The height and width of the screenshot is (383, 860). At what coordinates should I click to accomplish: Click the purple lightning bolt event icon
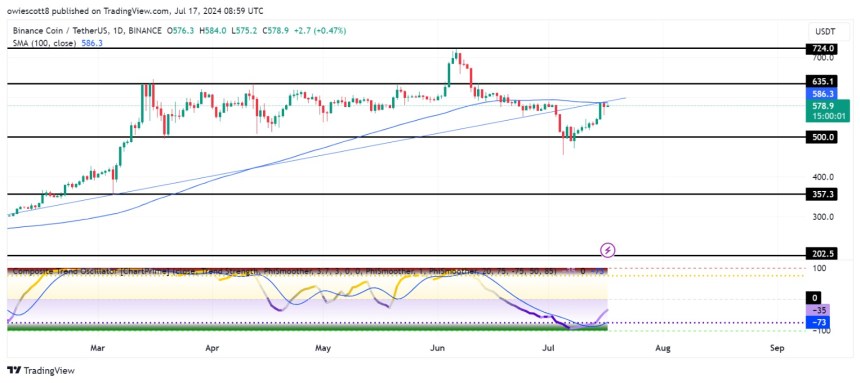coord(608,251)
